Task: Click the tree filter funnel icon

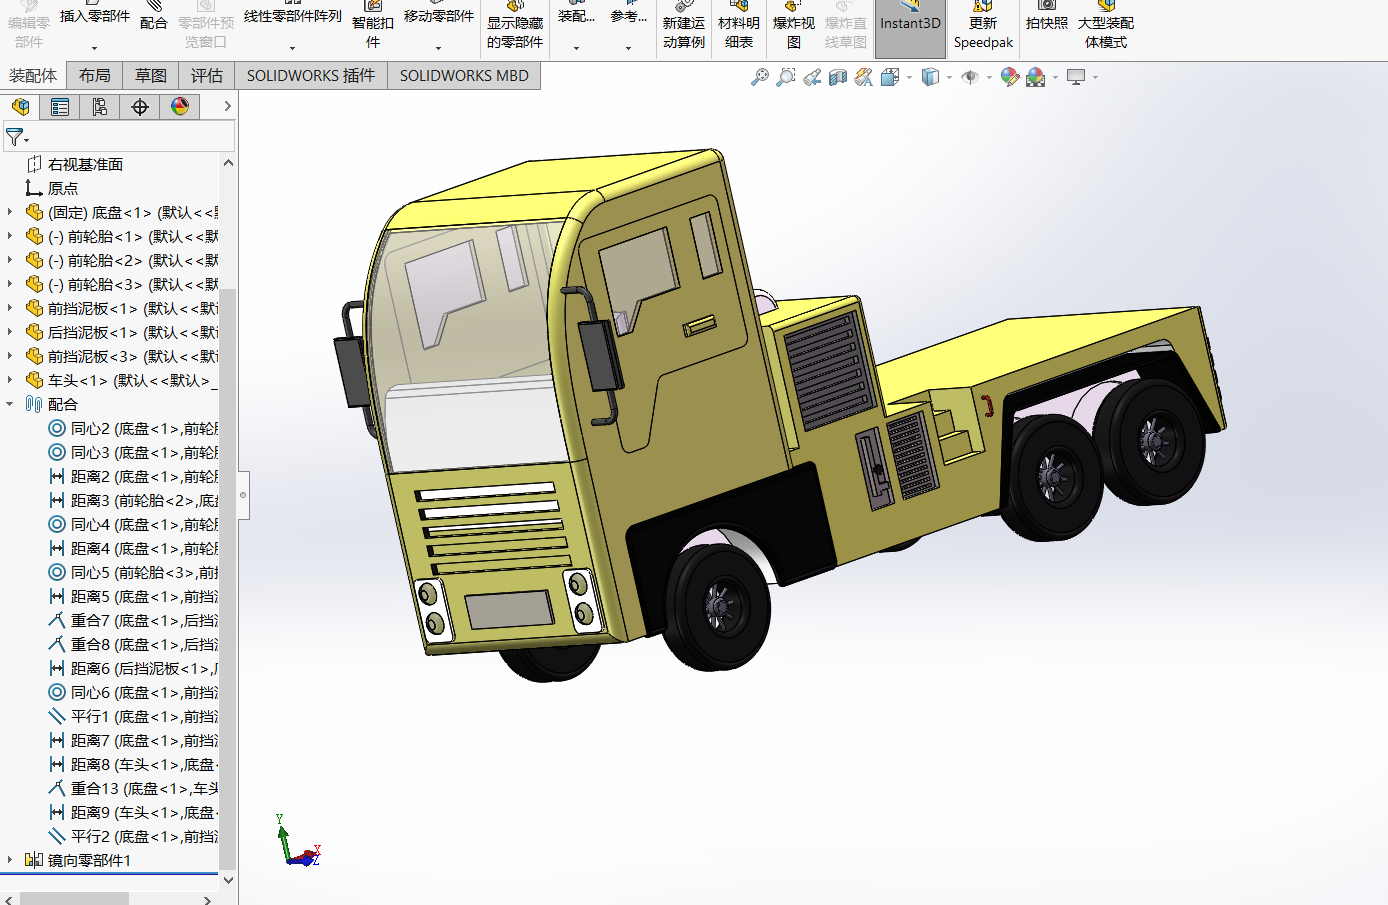Action: tap(14, 137)
